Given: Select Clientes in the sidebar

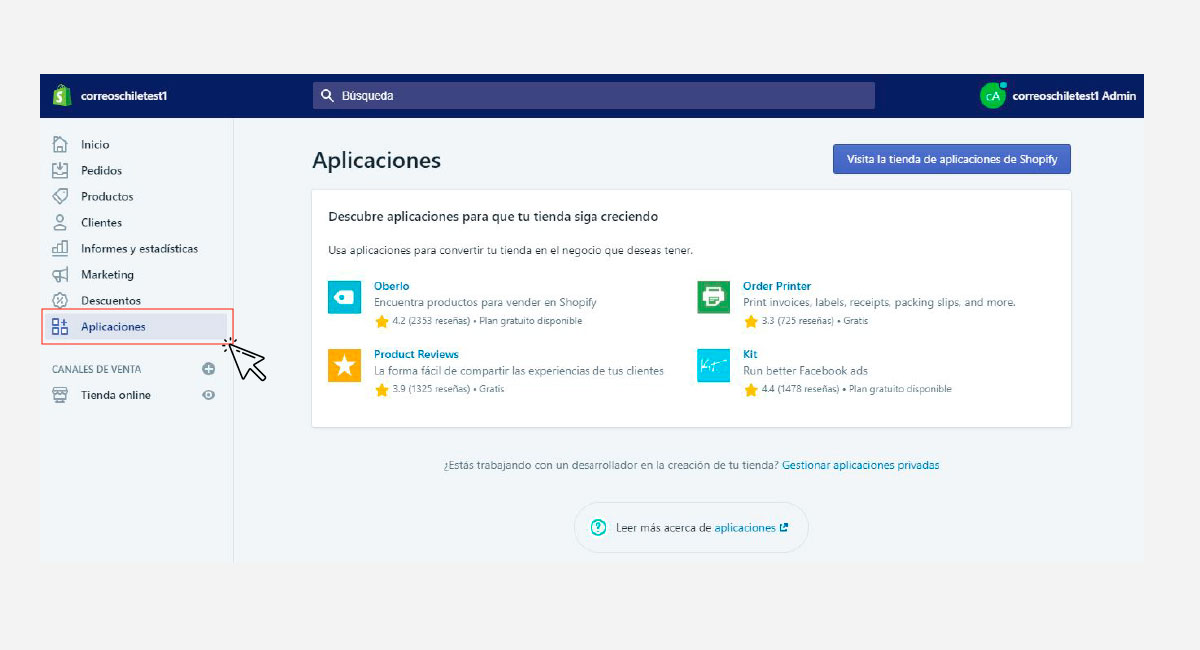Looking at the screenshot, I should click(101, 222).
